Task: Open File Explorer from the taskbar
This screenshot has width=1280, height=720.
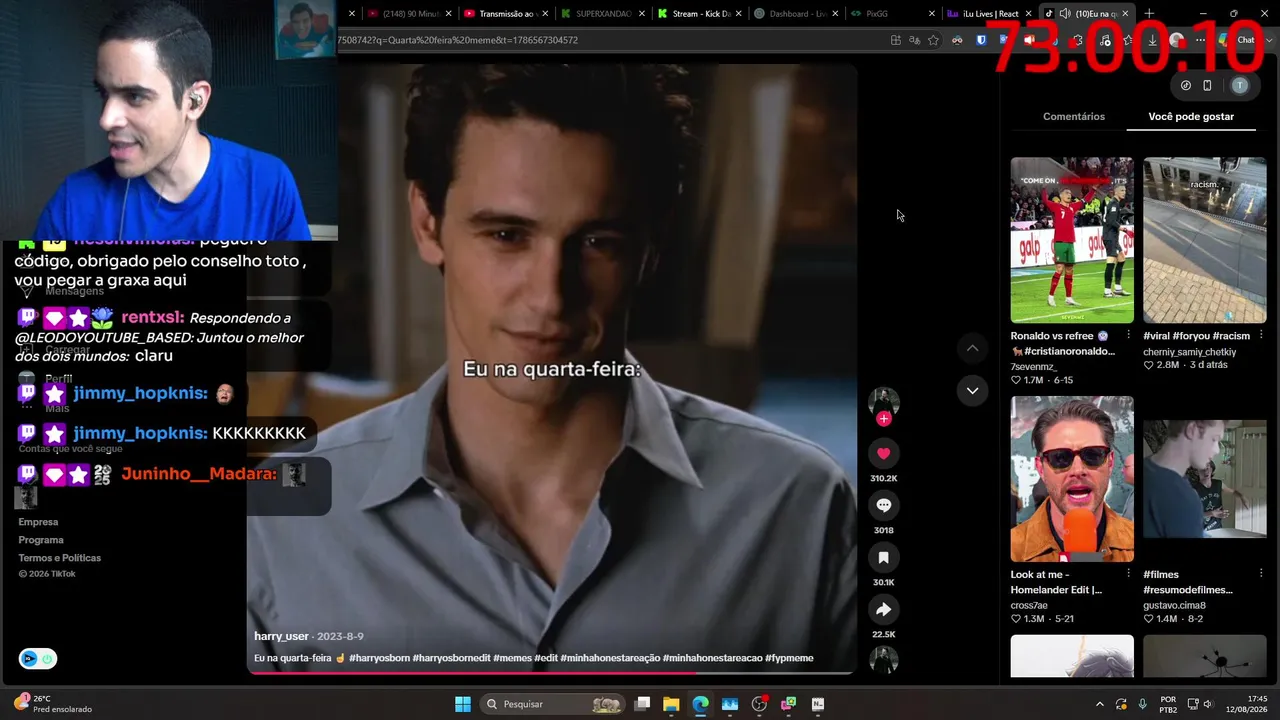Action: [671, 704]
